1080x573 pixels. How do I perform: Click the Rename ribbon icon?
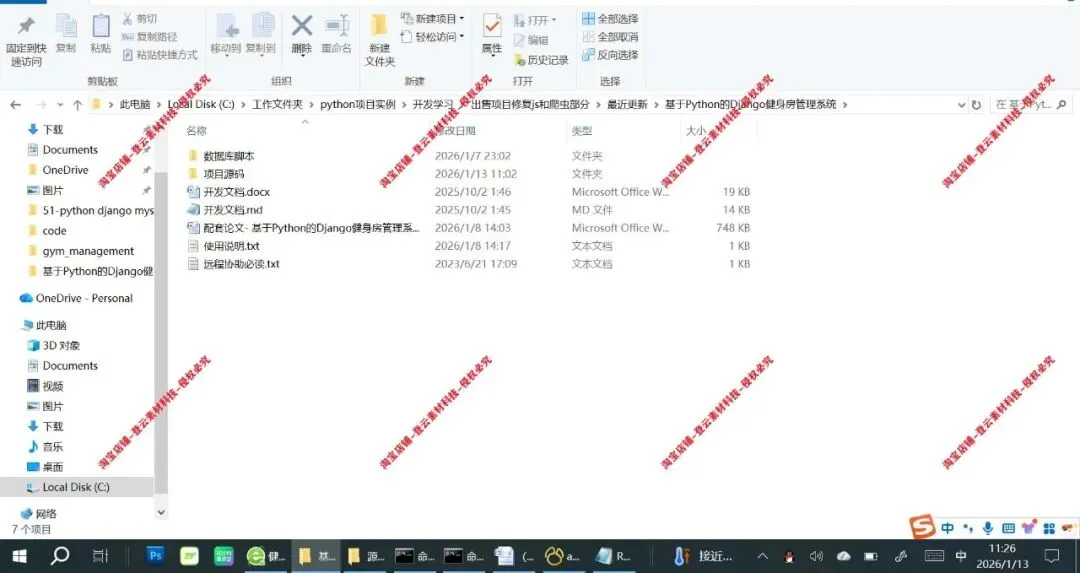click(x=337, y=34)
